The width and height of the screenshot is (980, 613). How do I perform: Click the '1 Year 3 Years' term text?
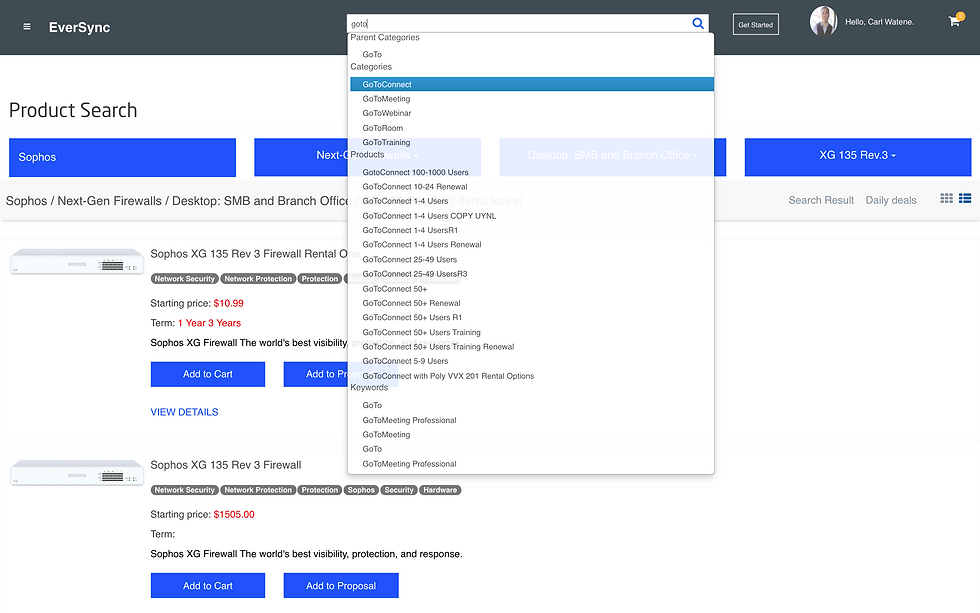click(x=209, y=323)
